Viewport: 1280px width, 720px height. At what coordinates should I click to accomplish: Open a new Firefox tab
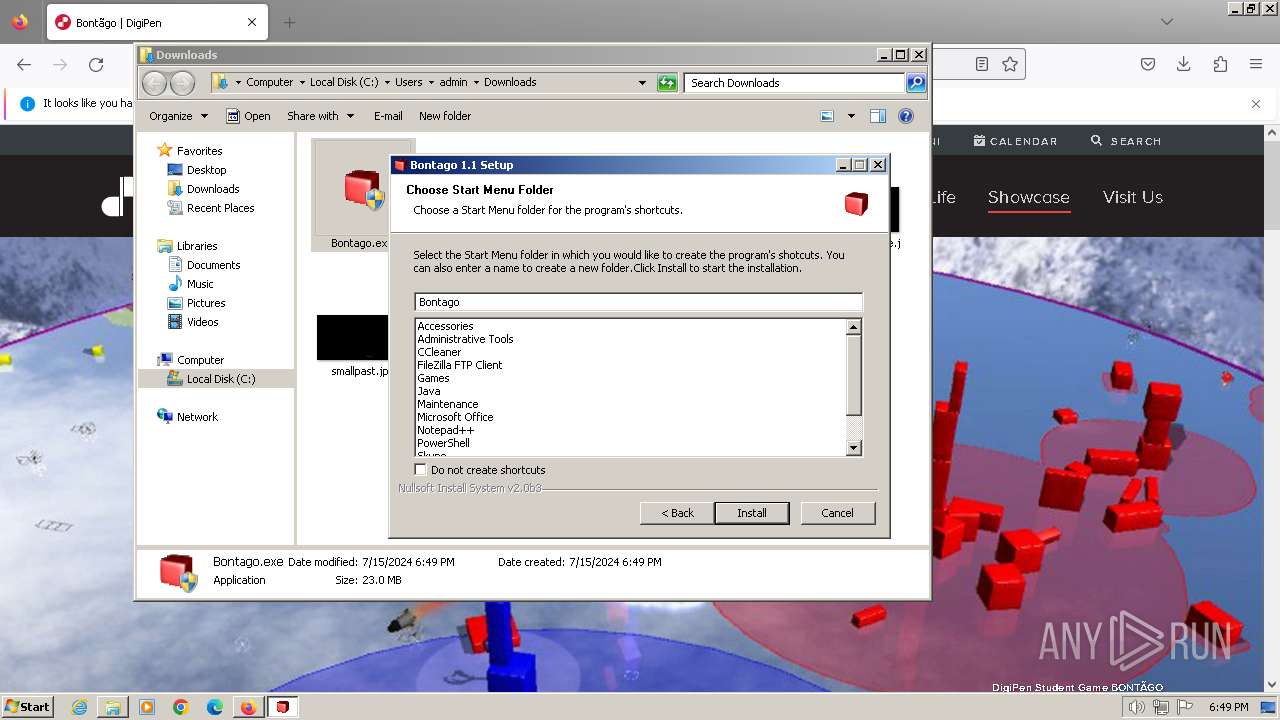pos(289,22)
